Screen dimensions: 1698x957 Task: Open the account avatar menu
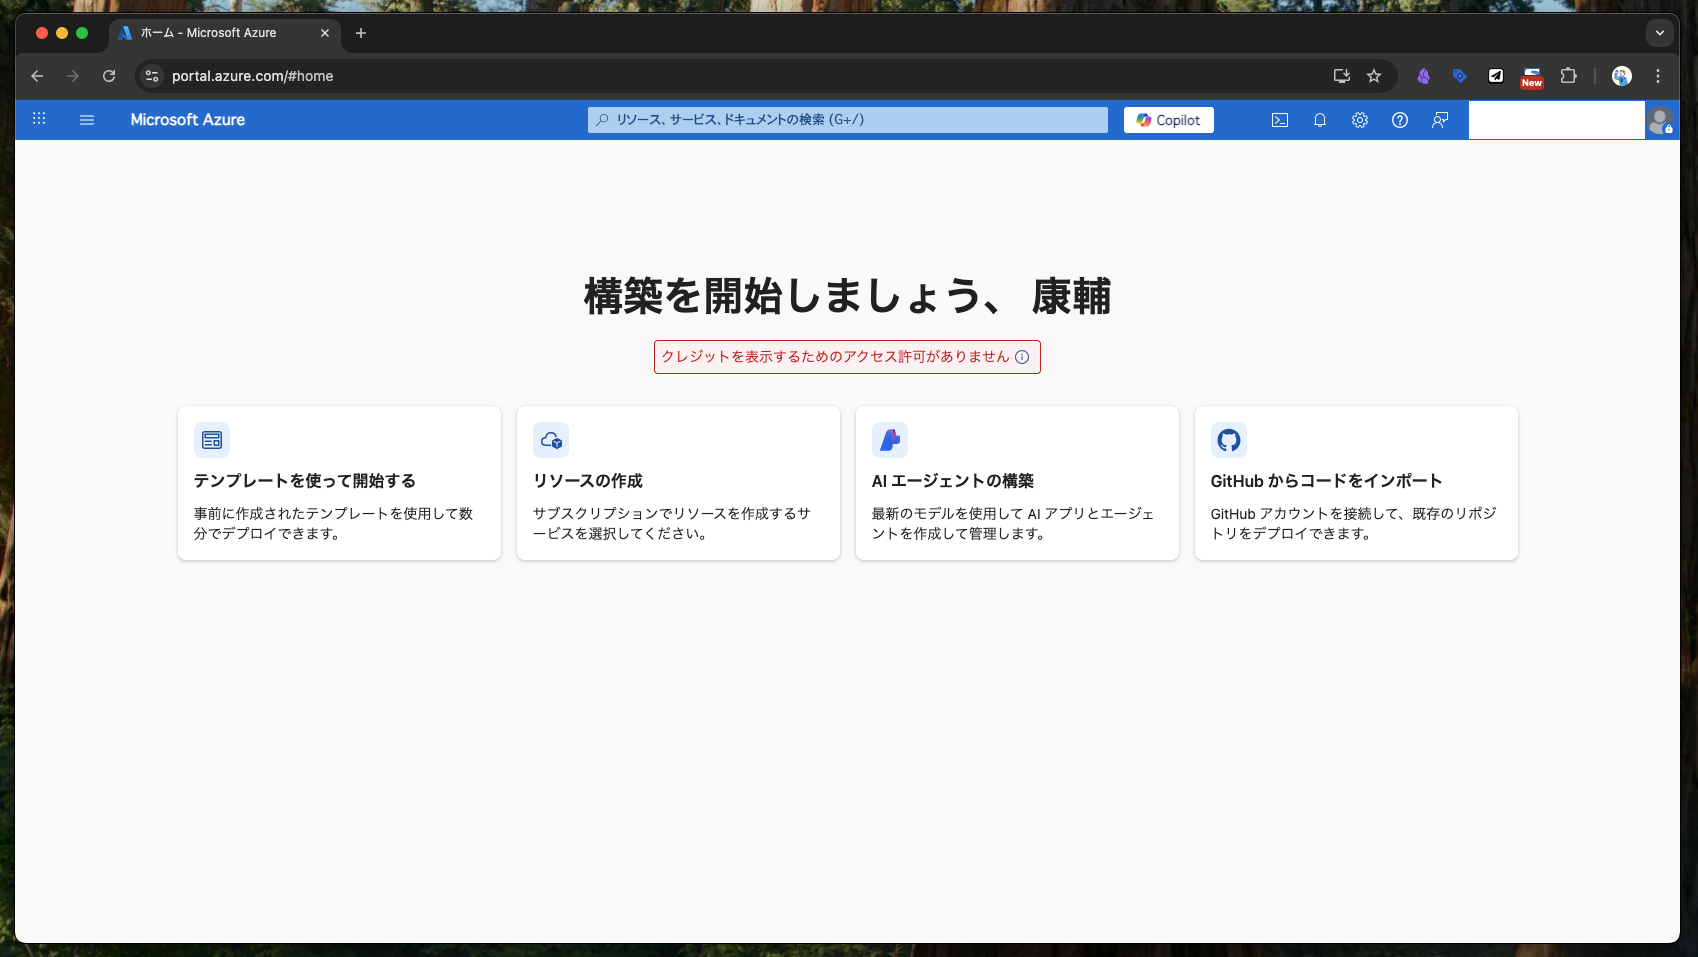(1660, 121)
